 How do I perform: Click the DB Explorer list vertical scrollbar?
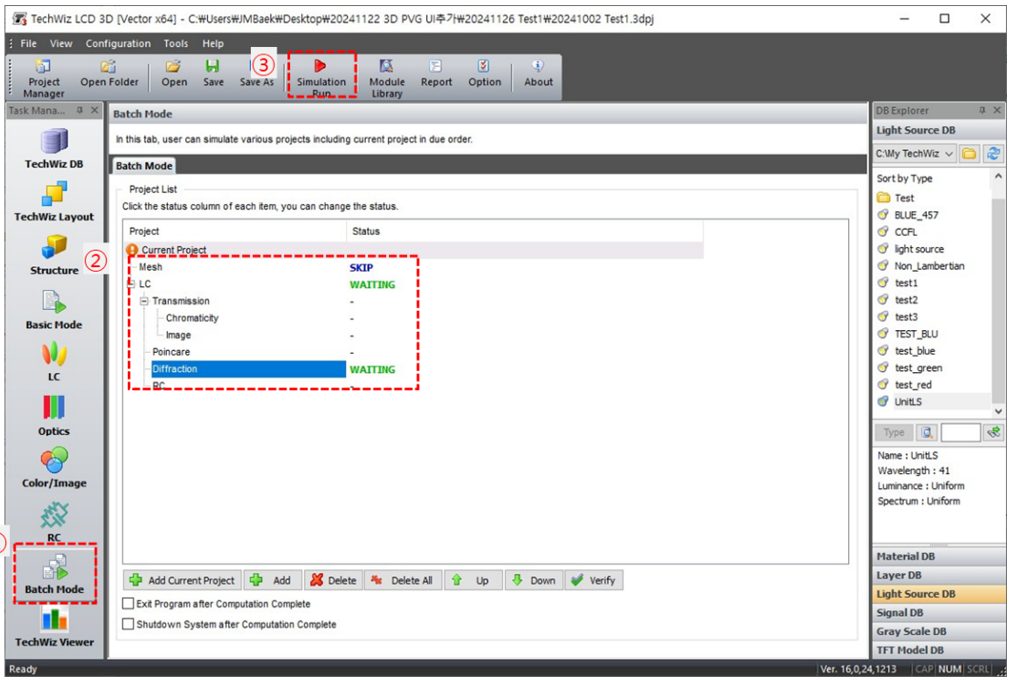tap(998, 290)
